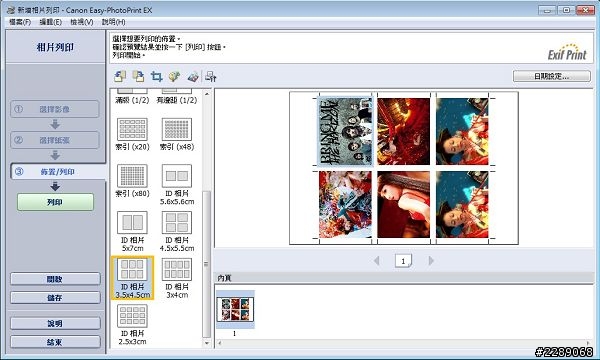Open the 檔案(F) menu

pos(20,22)
